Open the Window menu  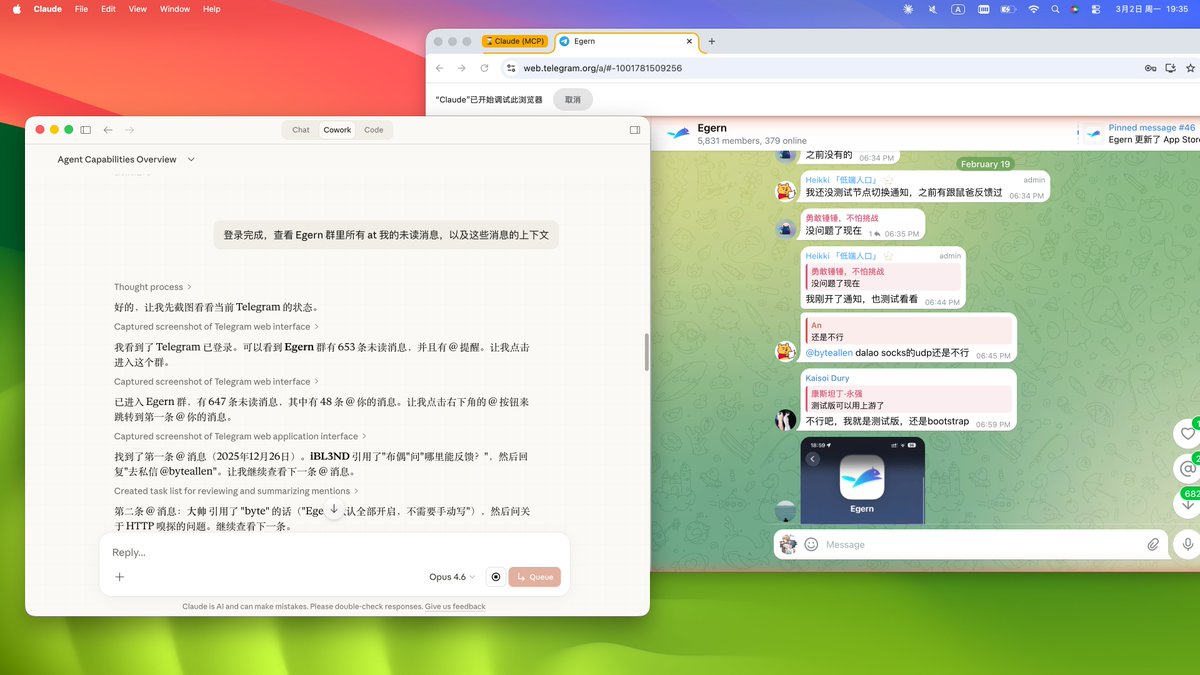coord(175,9)
